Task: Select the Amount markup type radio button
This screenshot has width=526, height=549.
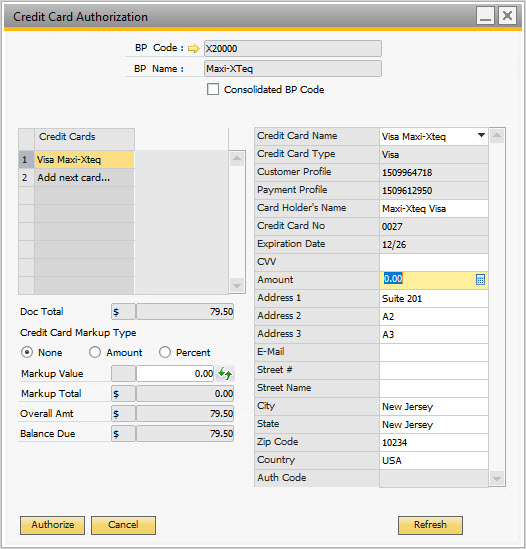Action: (95, 352)
